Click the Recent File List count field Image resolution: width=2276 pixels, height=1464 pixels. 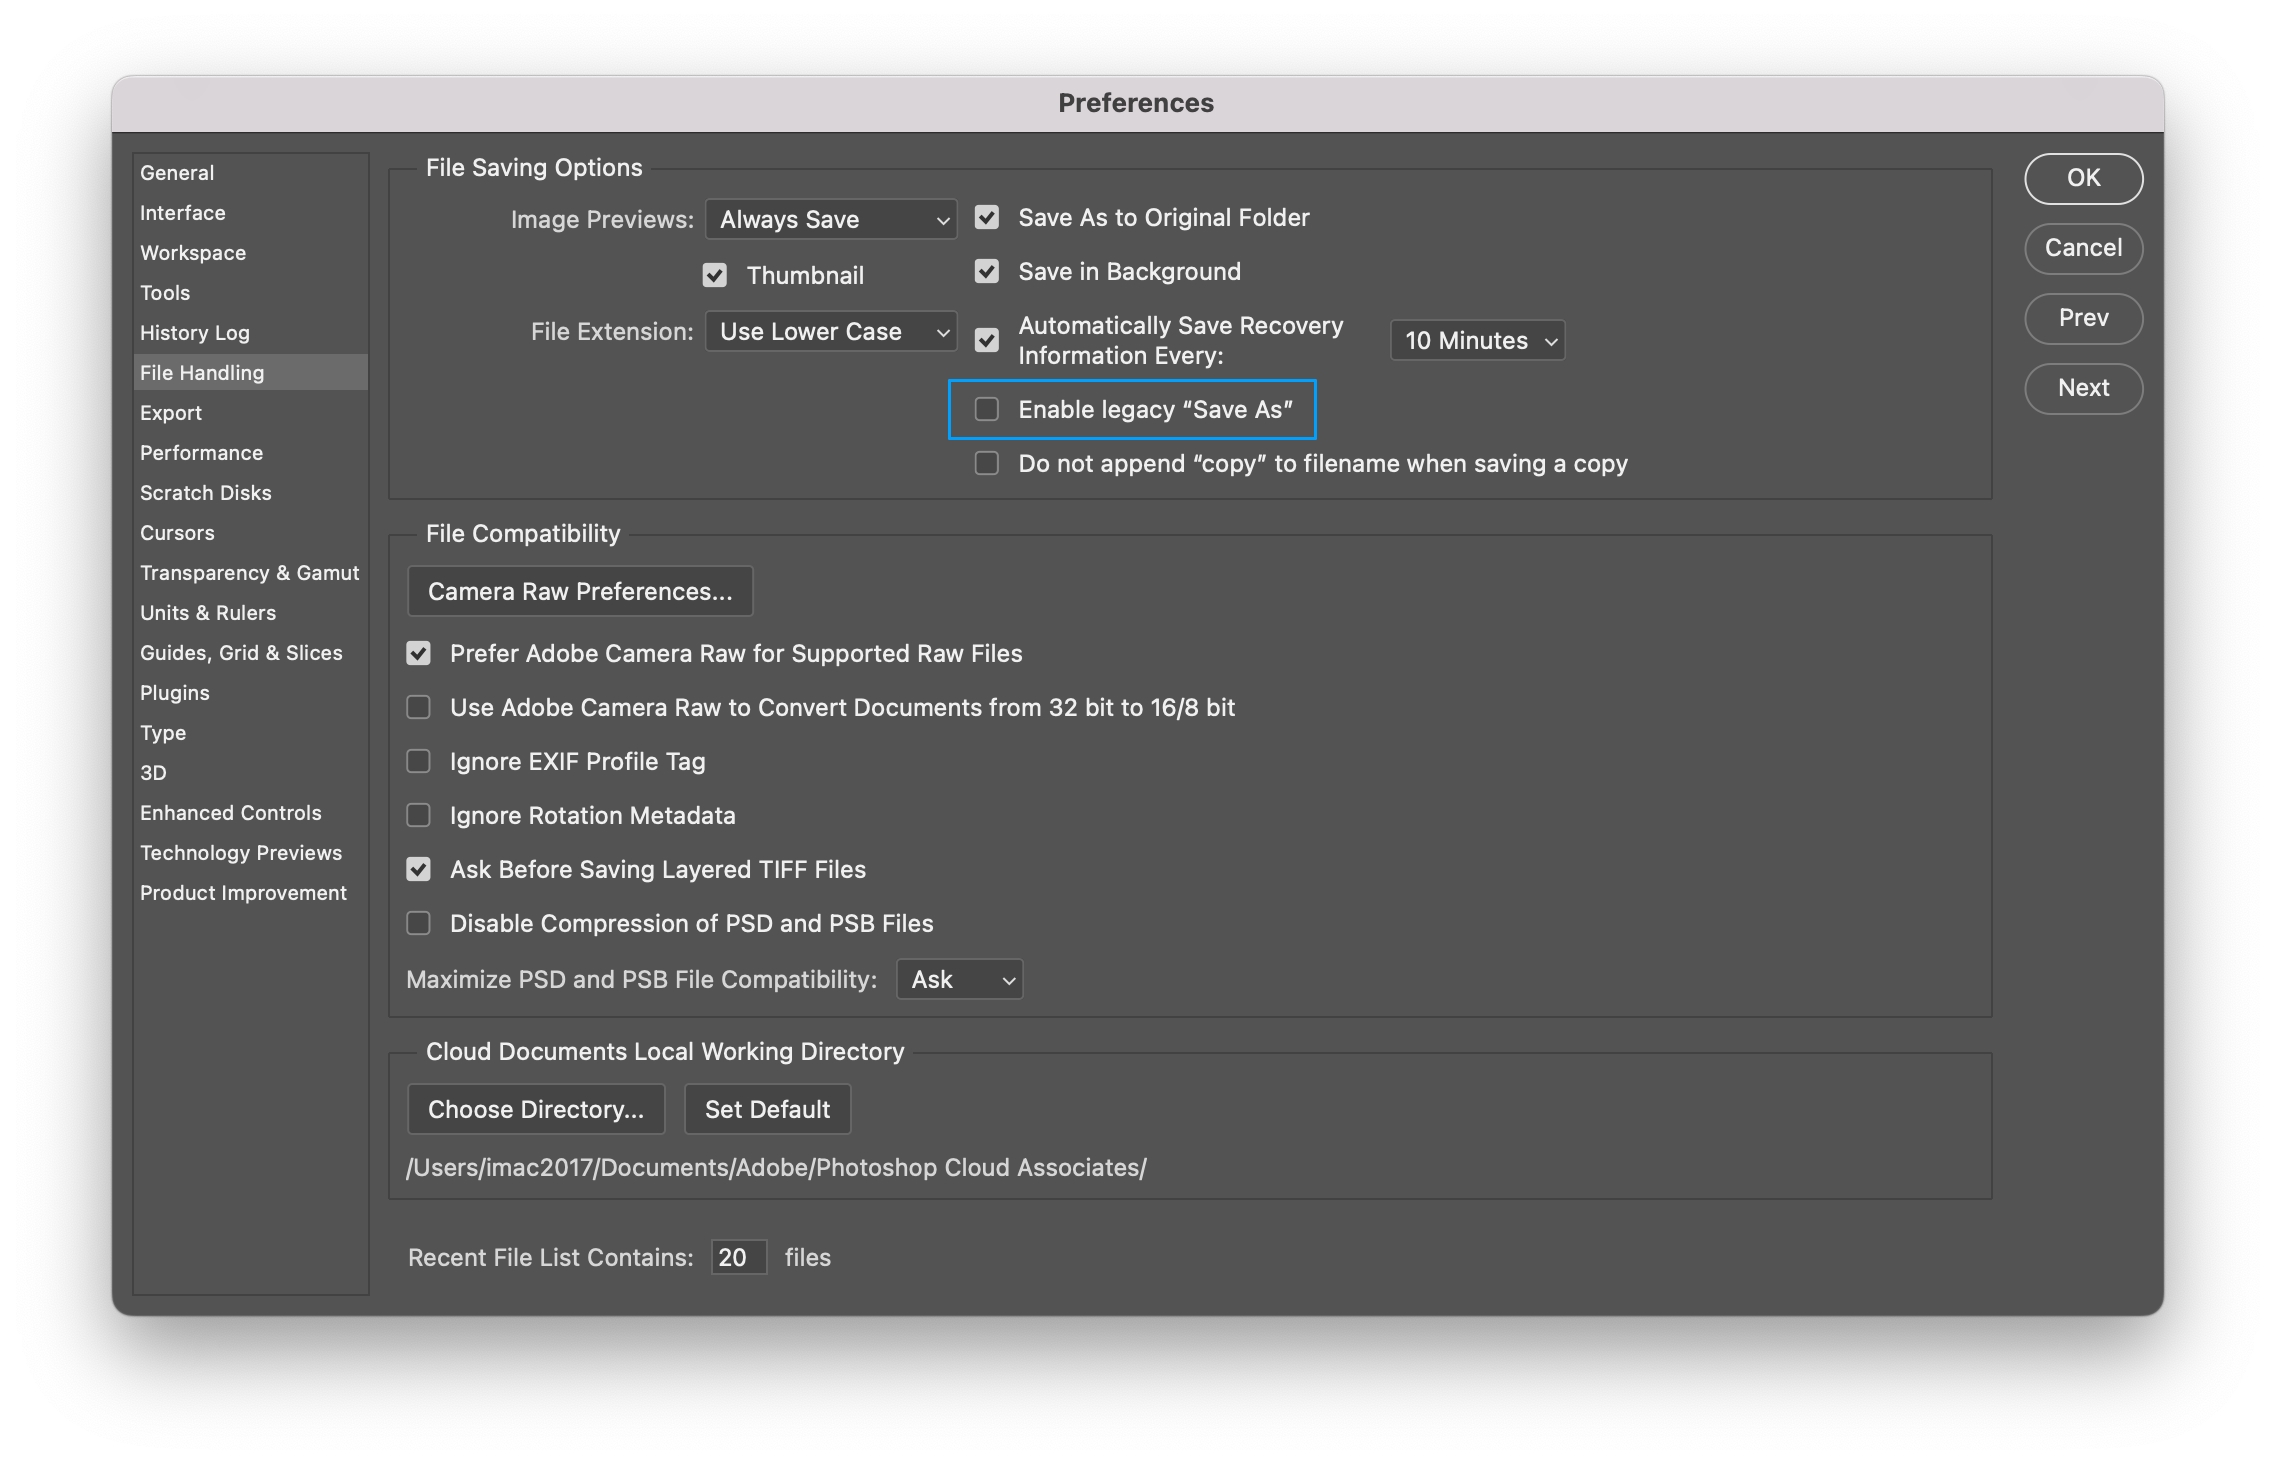(738, 1258)
